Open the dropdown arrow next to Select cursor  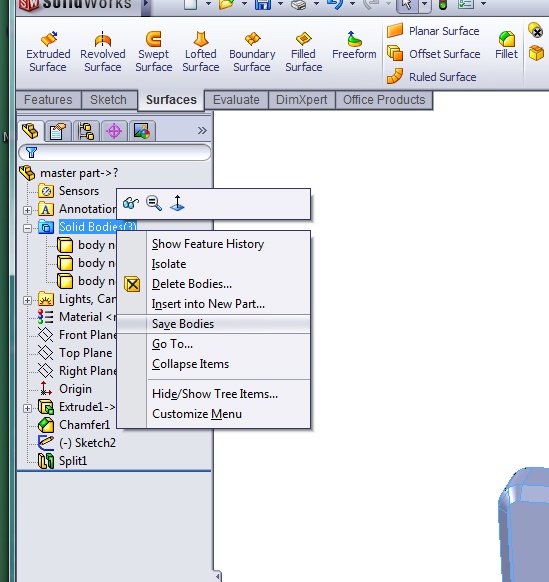coord(425,4)
